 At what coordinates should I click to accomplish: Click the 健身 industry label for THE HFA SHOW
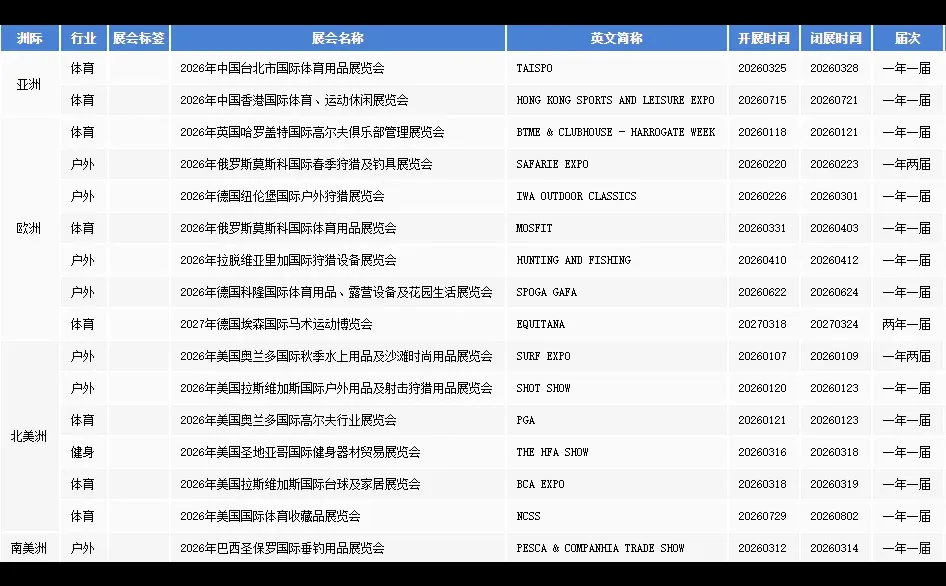click(84, 452)
